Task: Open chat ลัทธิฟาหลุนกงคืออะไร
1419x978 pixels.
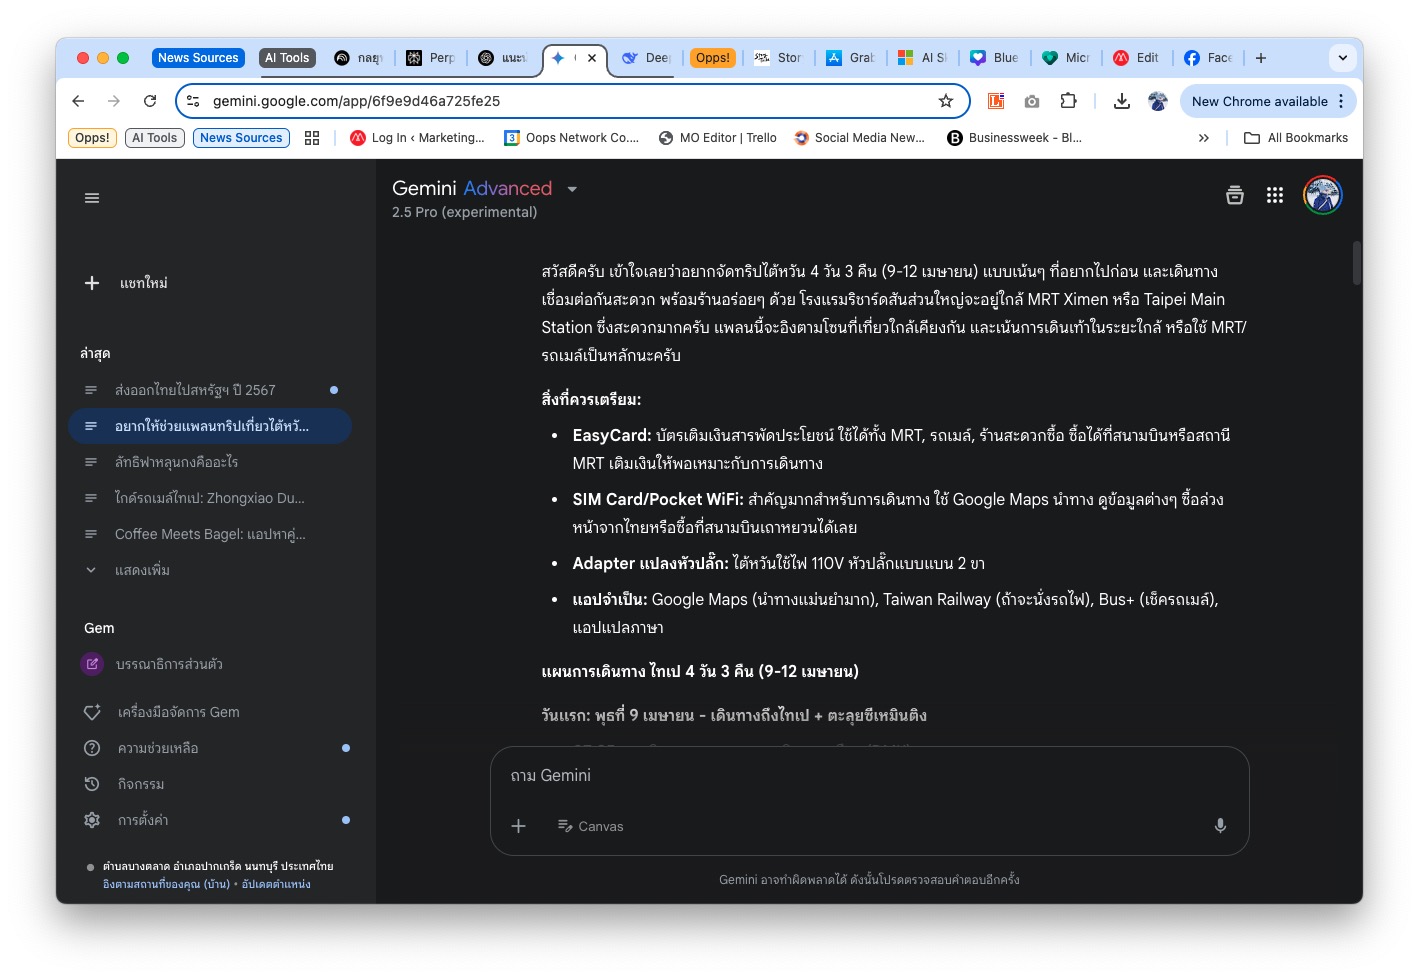Action: (x=210, y=462)
